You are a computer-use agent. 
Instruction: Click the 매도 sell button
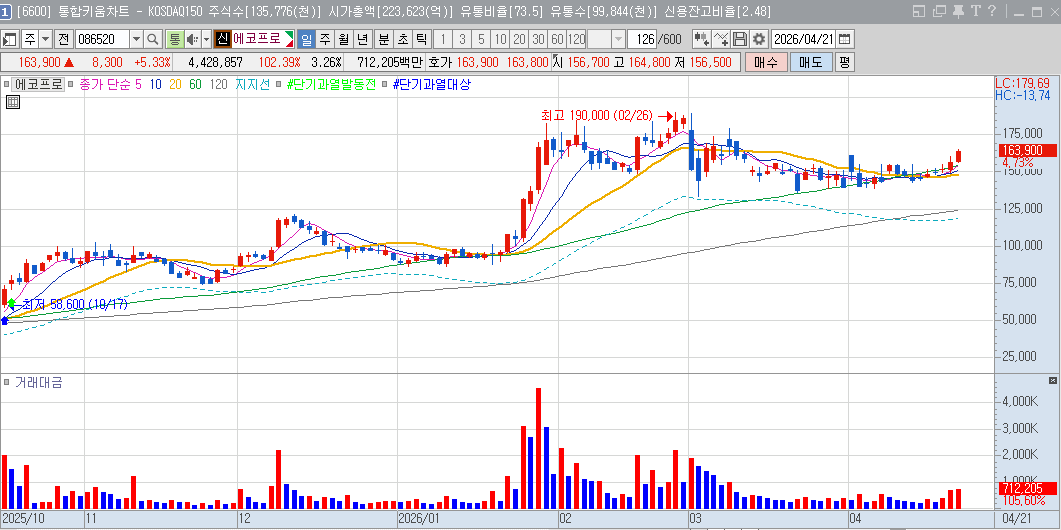click(x=811, y=62)
